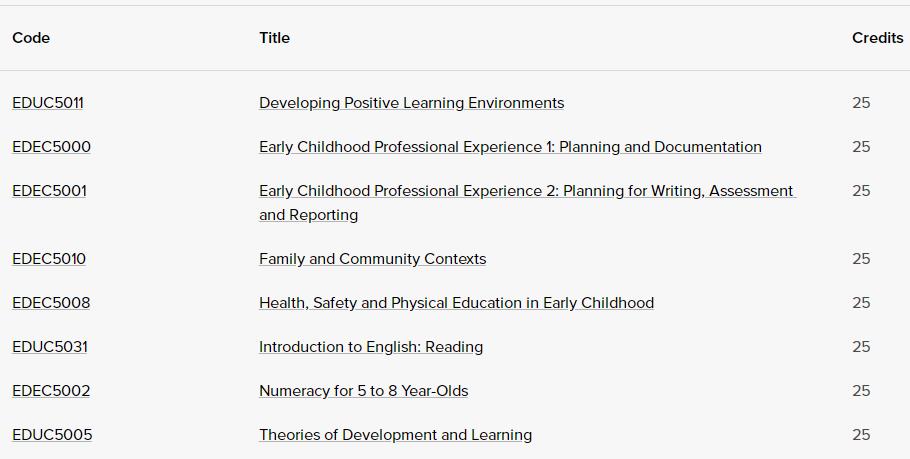This screenshot has height=459, width=910.
Task: Click the EDEC5000 course code
Action: click(51, 147)
